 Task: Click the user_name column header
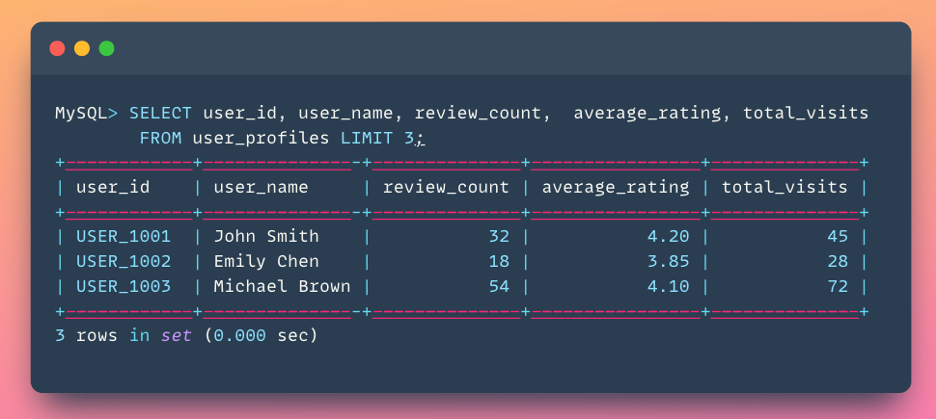coord(261,187)
